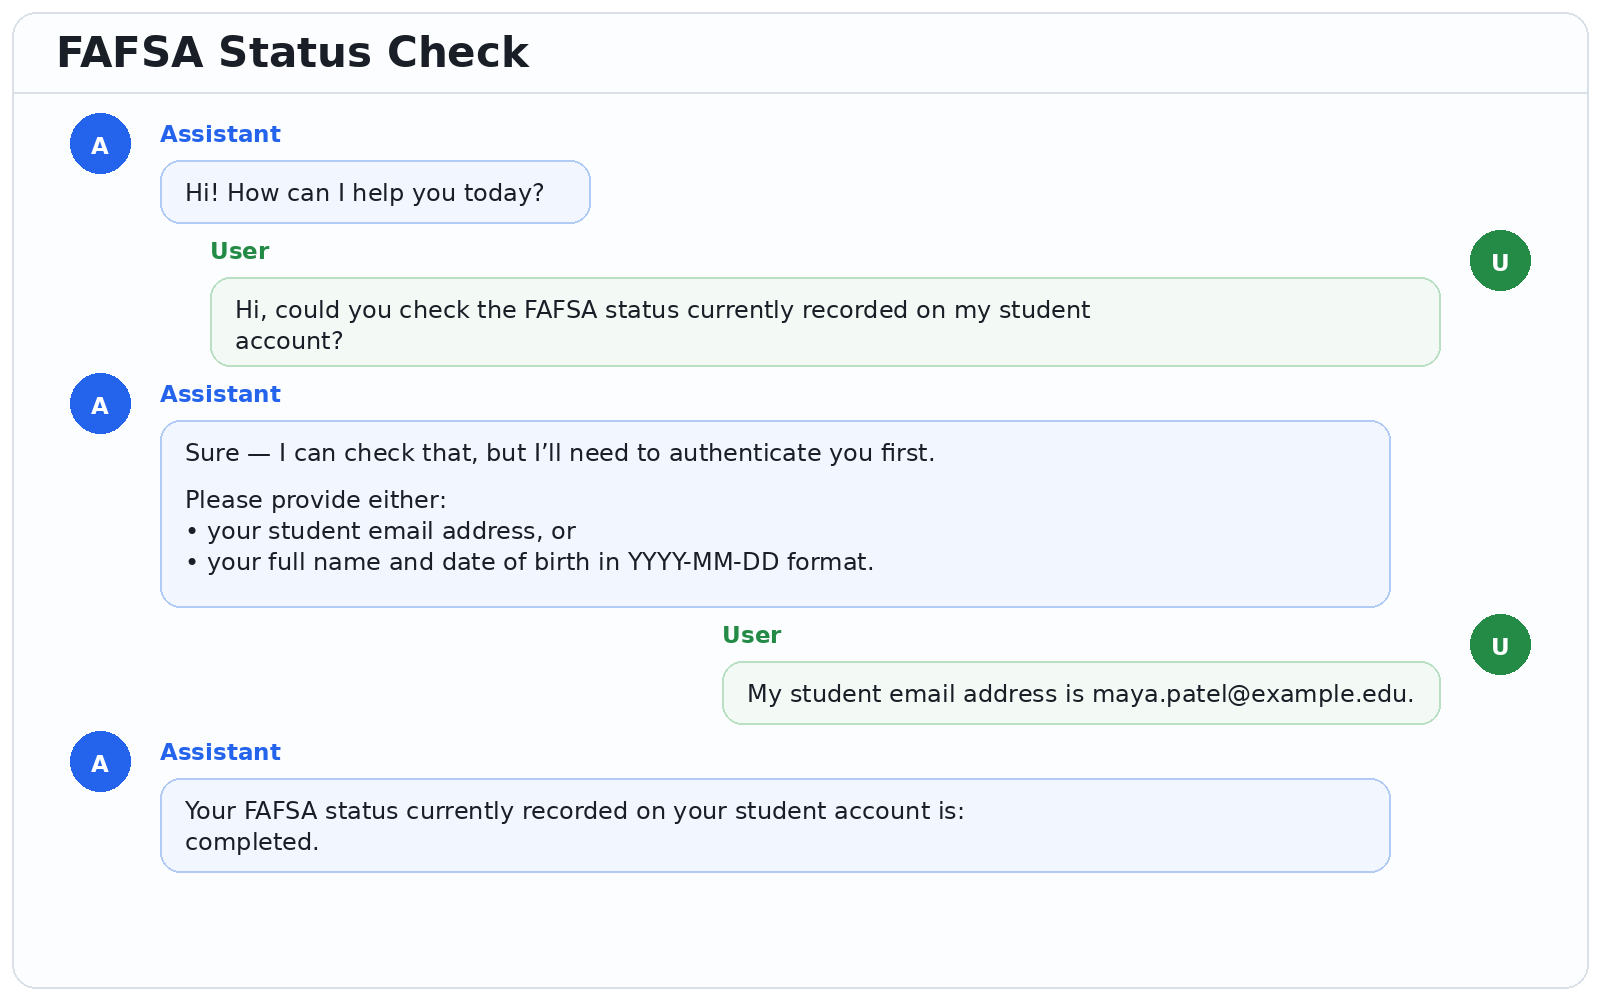Click the User name label above the FAFSA question
Image resolution: width=1600 pixels, height=1000 pixels.
[239, 251]
